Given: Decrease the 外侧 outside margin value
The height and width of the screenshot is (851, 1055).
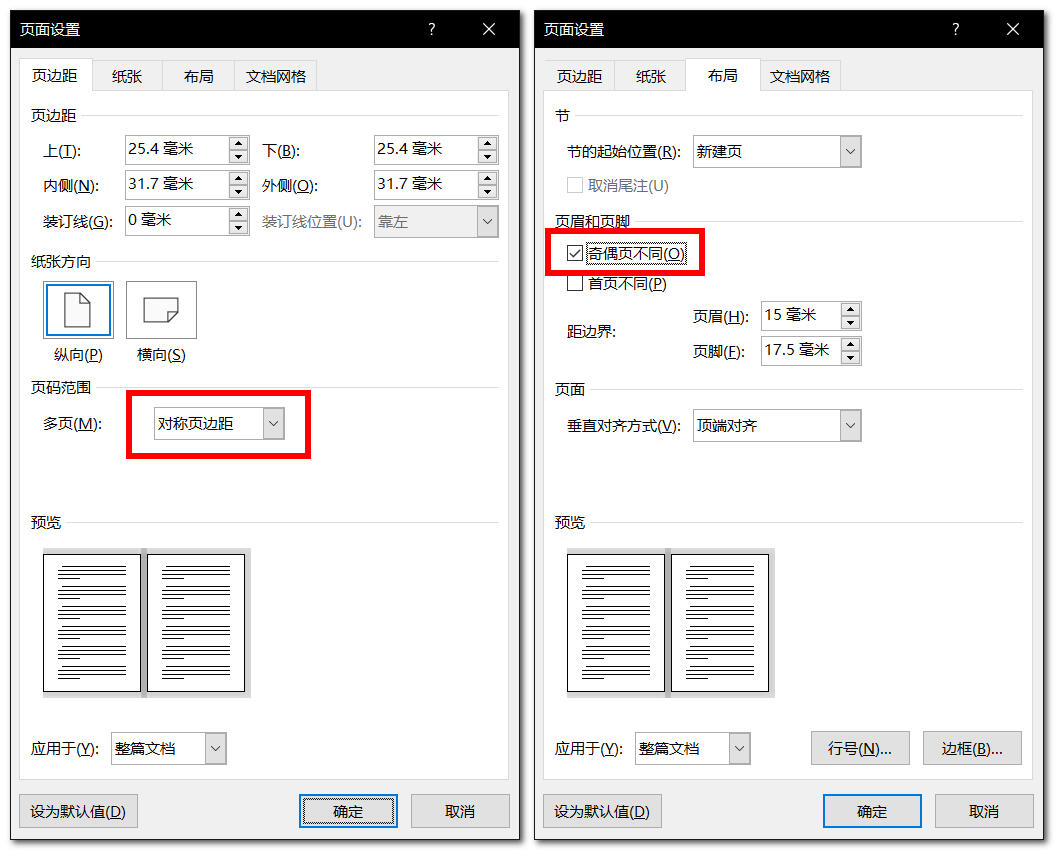Looking at the screenshot, I should (487, 191).
